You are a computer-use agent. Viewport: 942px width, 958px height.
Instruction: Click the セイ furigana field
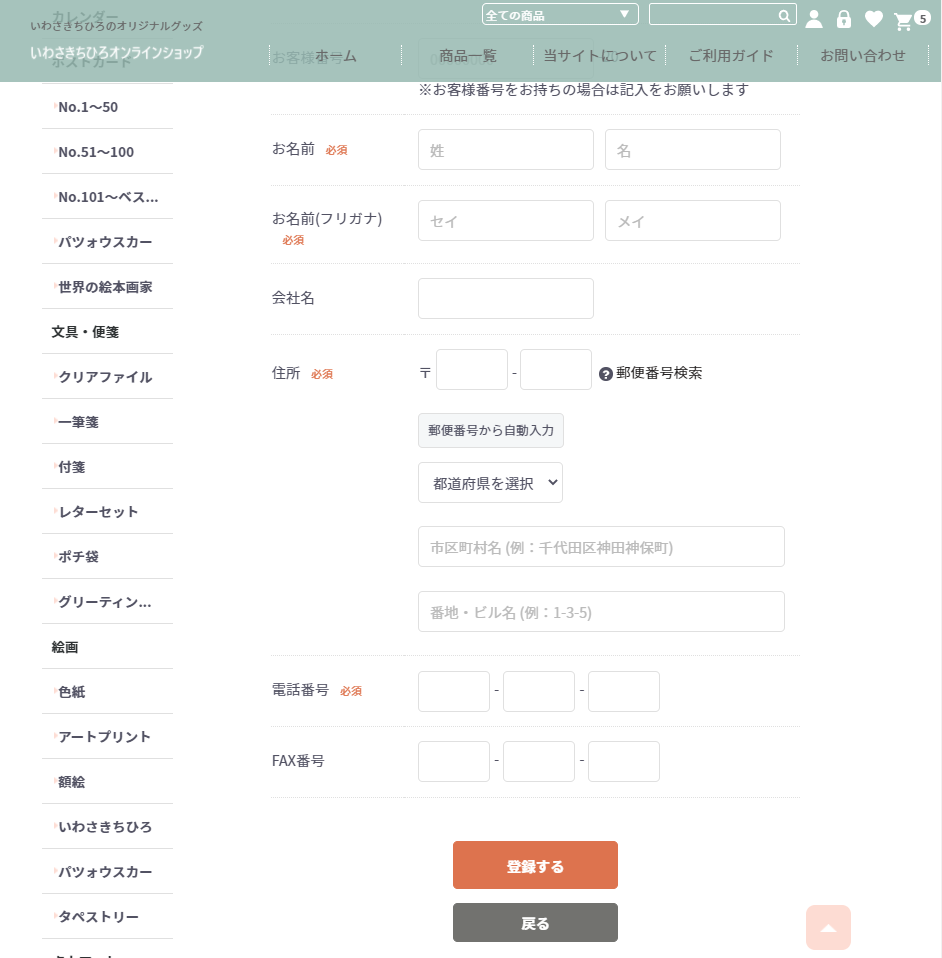pyautogui.click(x=506, y=221)
